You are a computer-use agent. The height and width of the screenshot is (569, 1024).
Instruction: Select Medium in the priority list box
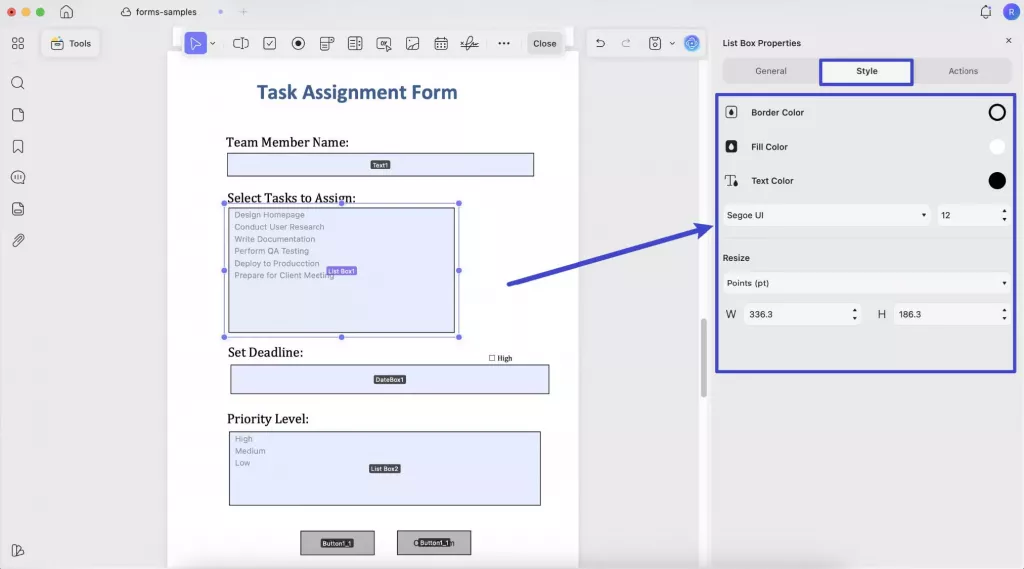click(249, 451)
